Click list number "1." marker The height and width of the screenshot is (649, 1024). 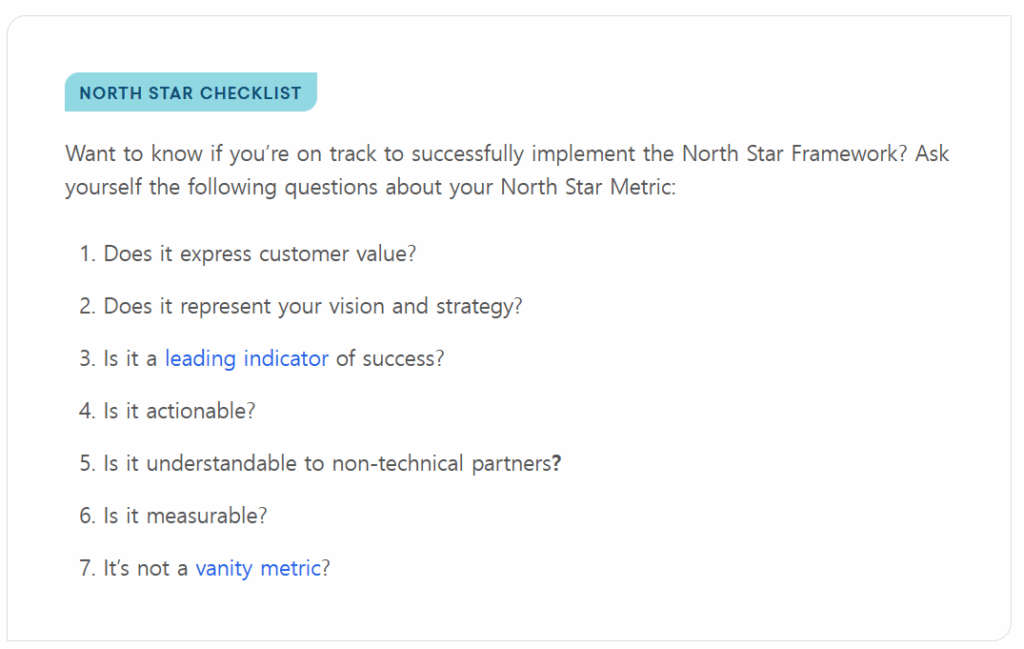88,253
